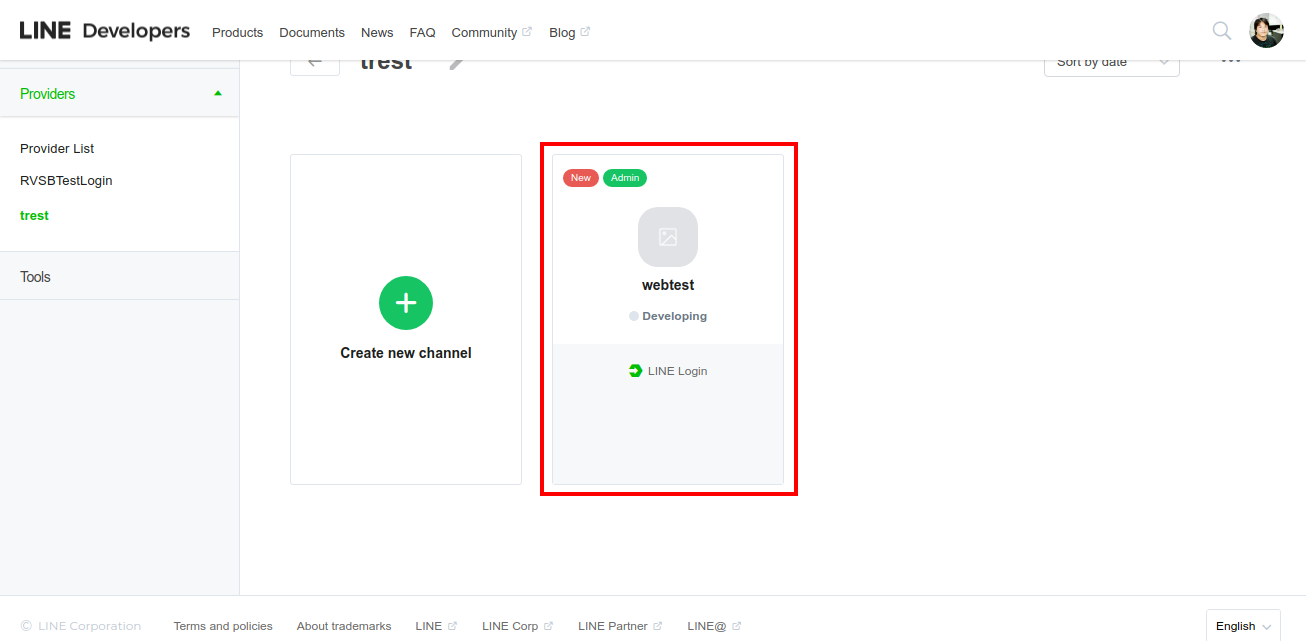Select RVSBTestLogin provider
This screenshot has height=641, width=1306.
pos(66,181)
